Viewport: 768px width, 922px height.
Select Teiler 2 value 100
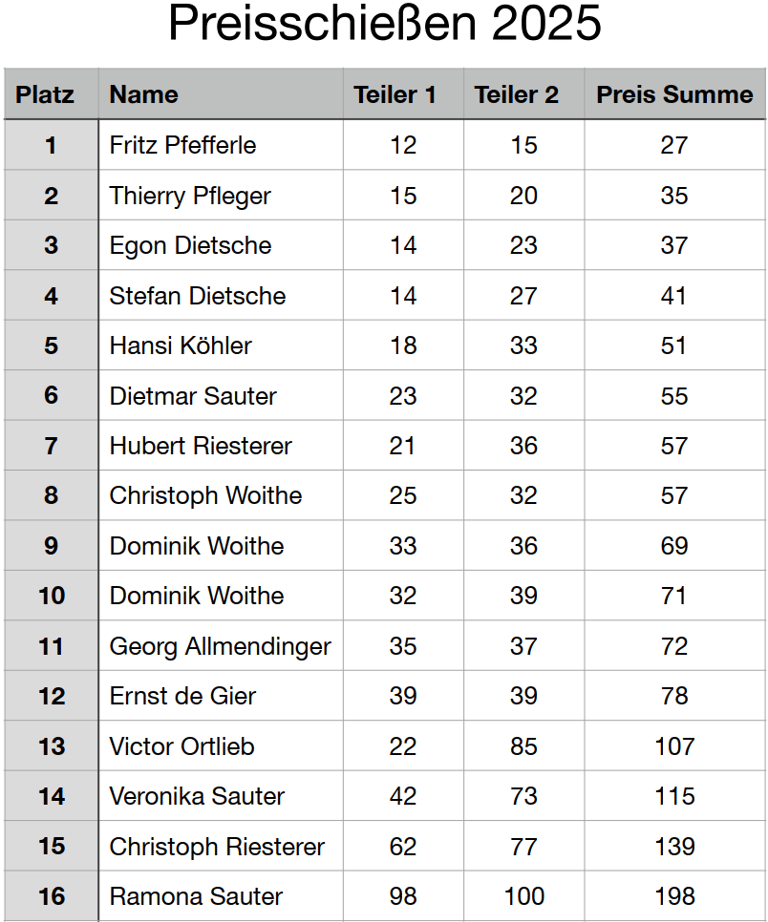click(x=523, y=896)
